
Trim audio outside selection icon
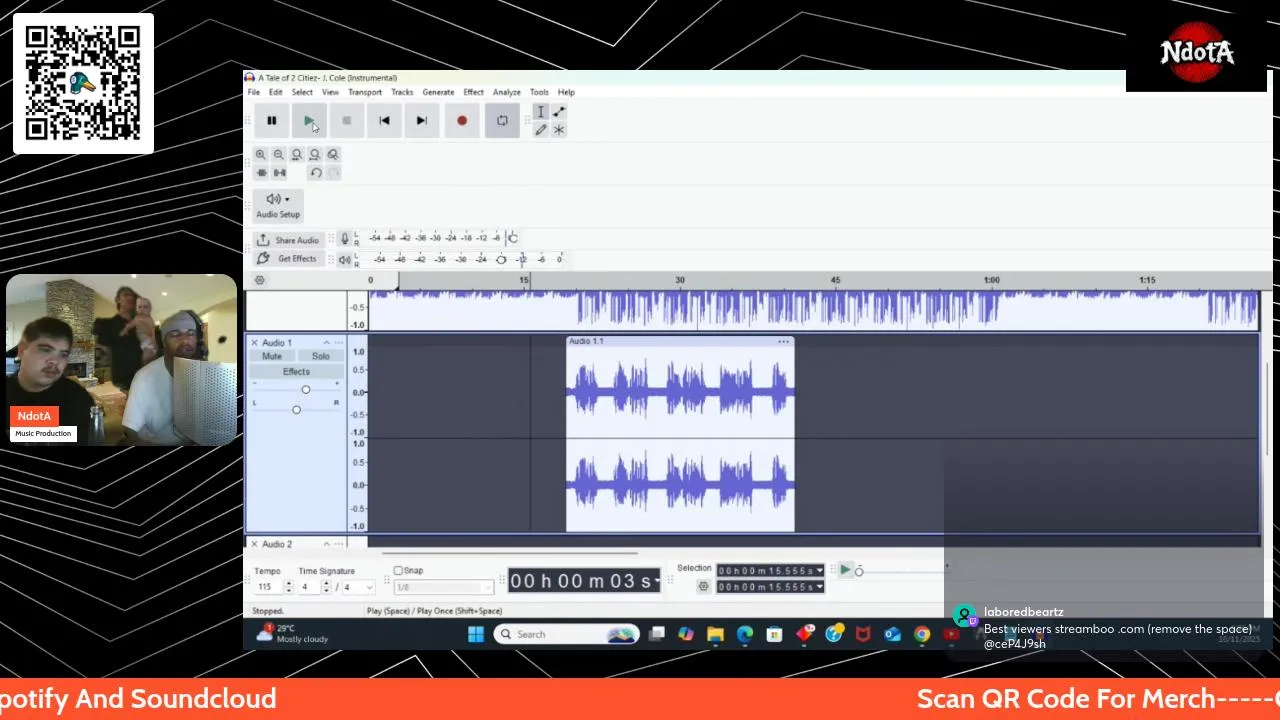261,173
